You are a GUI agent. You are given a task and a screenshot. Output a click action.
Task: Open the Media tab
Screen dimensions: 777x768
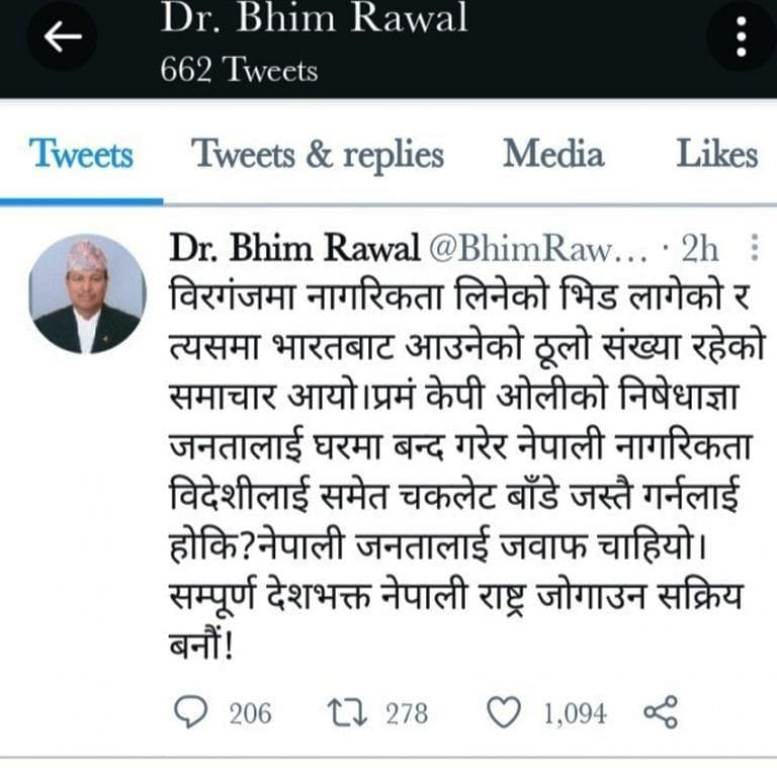coord(554,154)
